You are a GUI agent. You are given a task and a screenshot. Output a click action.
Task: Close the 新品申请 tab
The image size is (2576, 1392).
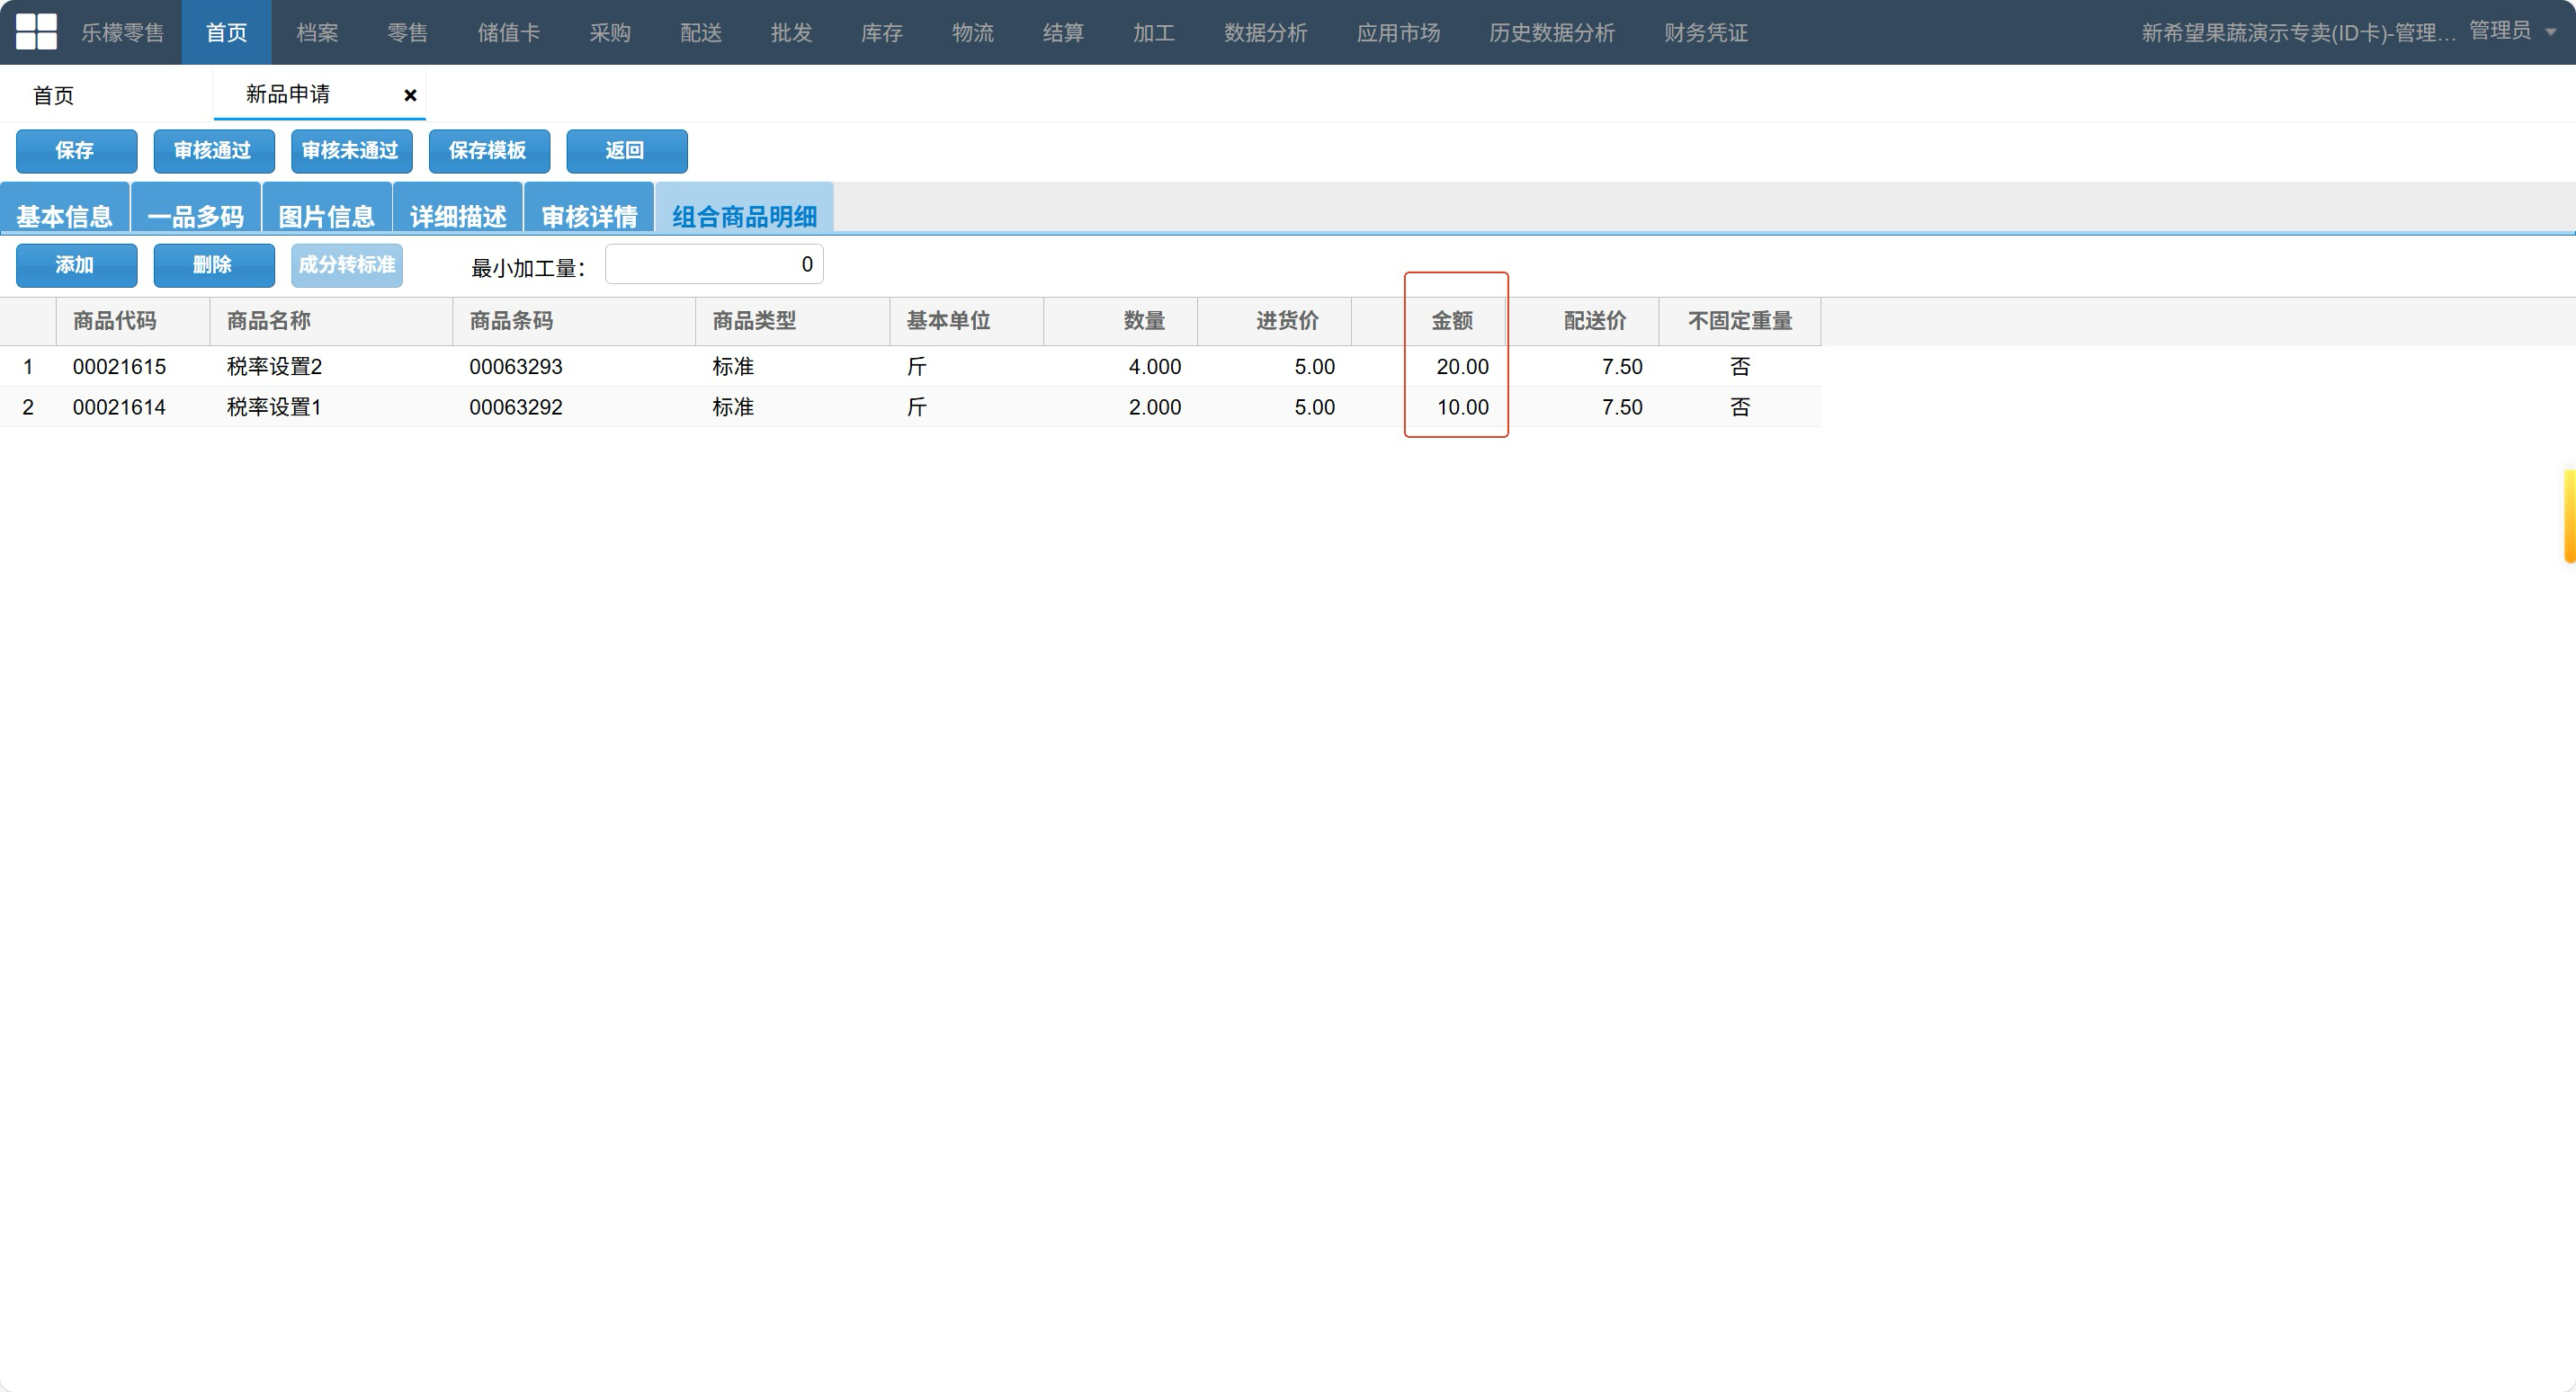pyautogui.click(x=410, y=95)
